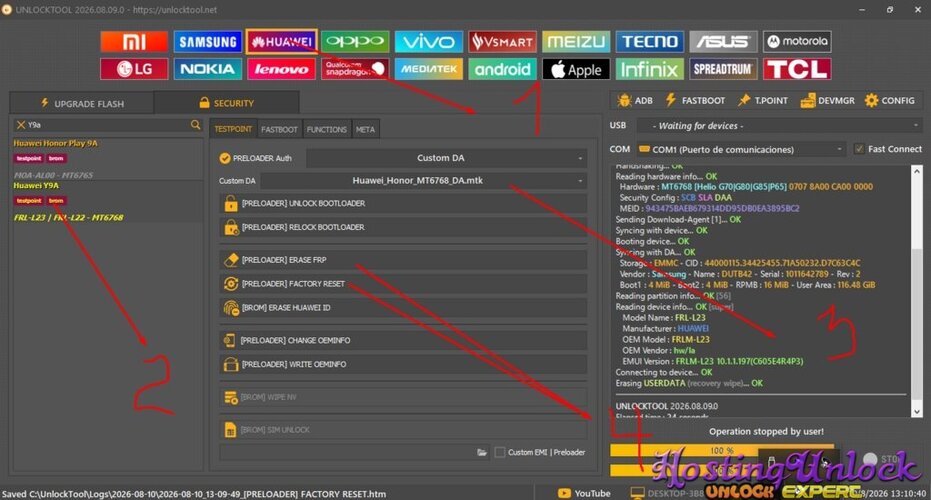
Task: Switch to SECURITY tab
Action: pyautogui.click(x=227, y=103)
